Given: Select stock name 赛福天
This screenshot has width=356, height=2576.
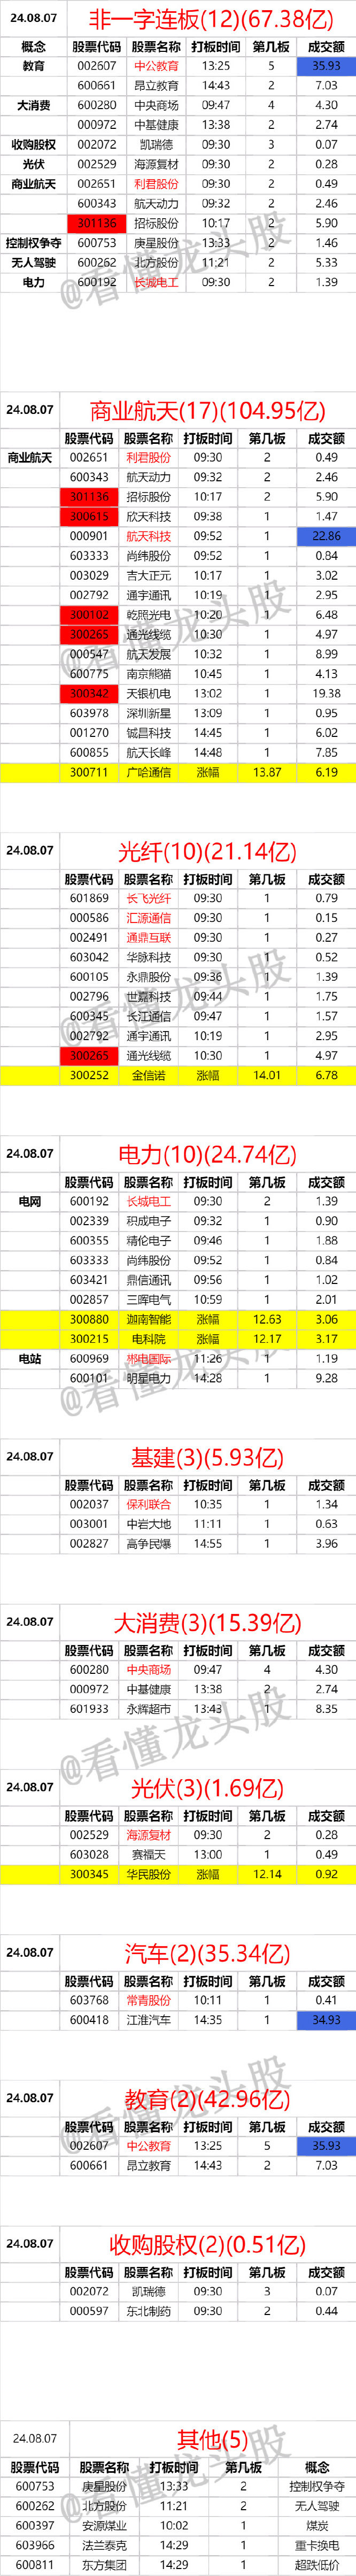Looking at the screenshot, I should tap(148, 1854).
